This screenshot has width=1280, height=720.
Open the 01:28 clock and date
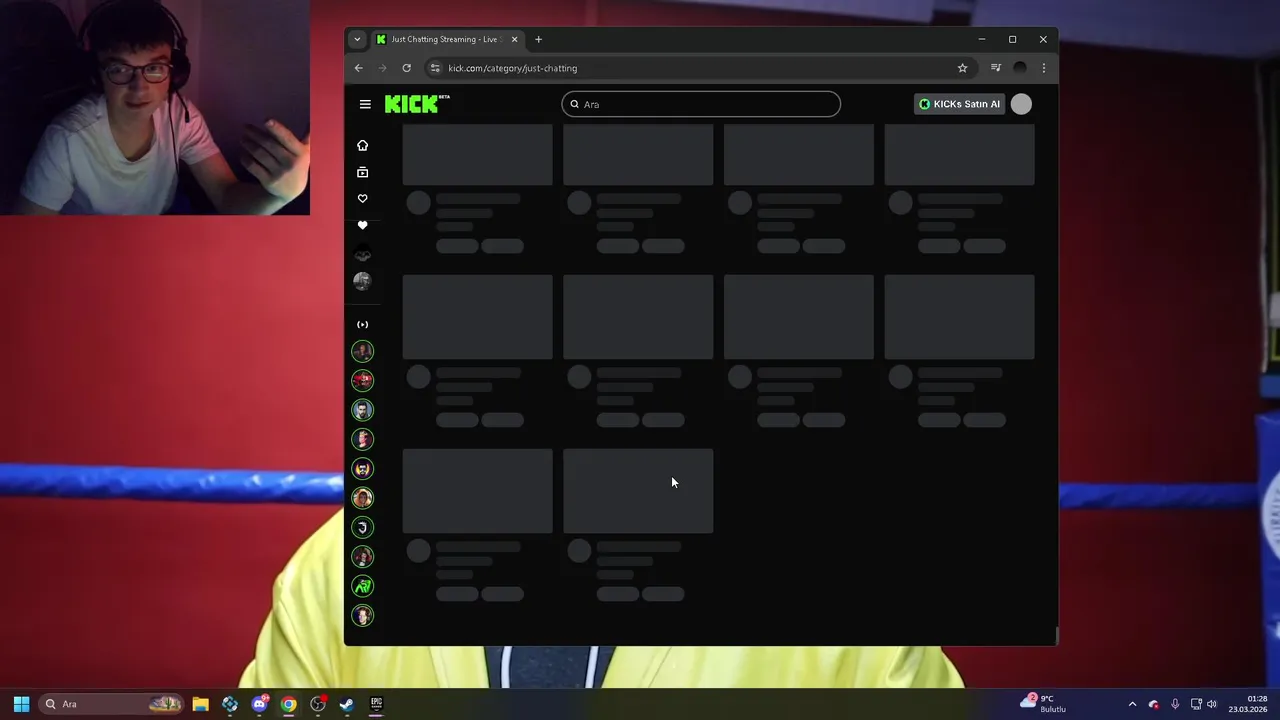(x=1249, y=704)
